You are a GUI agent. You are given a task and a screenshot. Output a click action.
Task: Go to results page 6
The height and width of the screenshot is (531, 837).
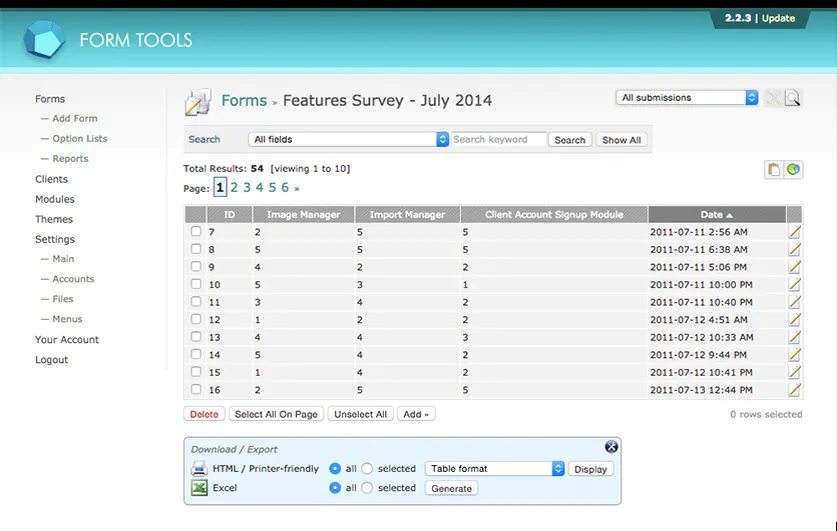285,187
